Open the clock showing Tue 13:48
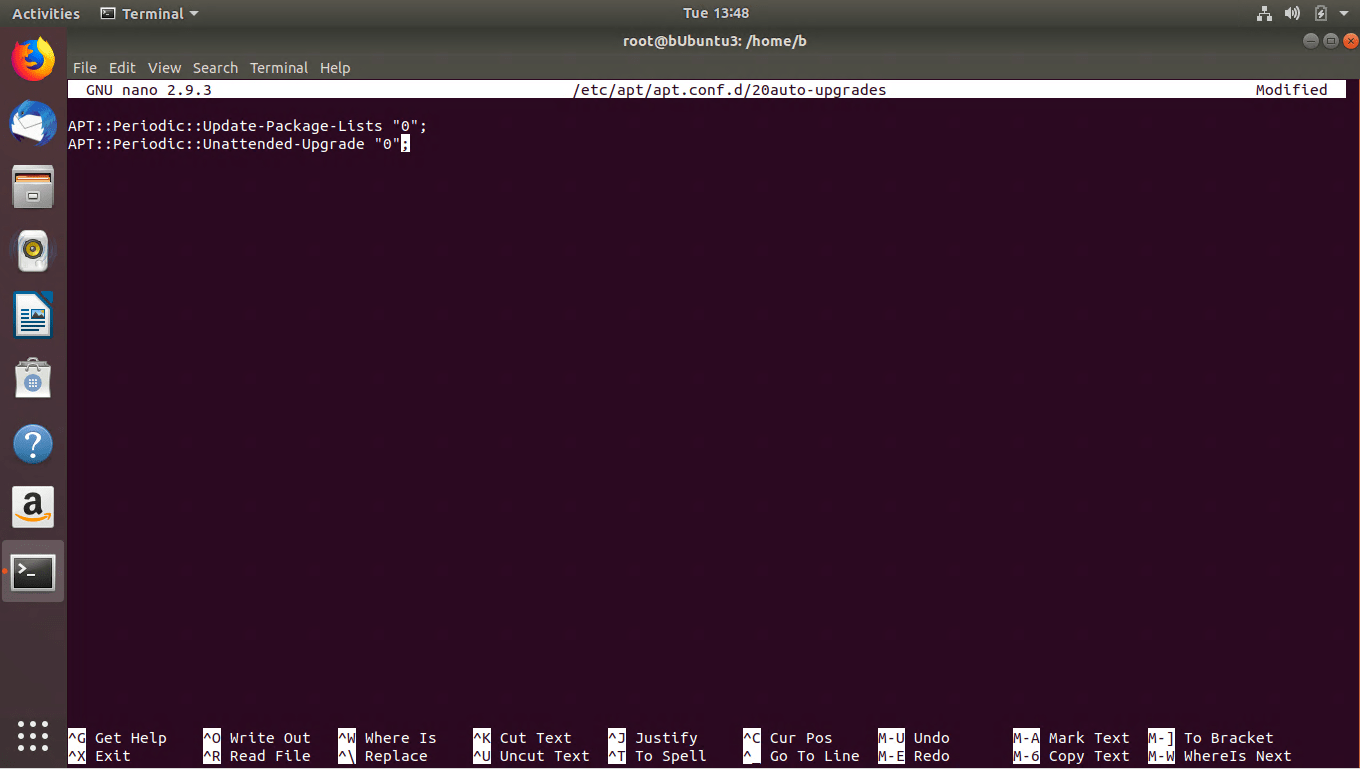The image size is (1360, 769). point(714,13)
